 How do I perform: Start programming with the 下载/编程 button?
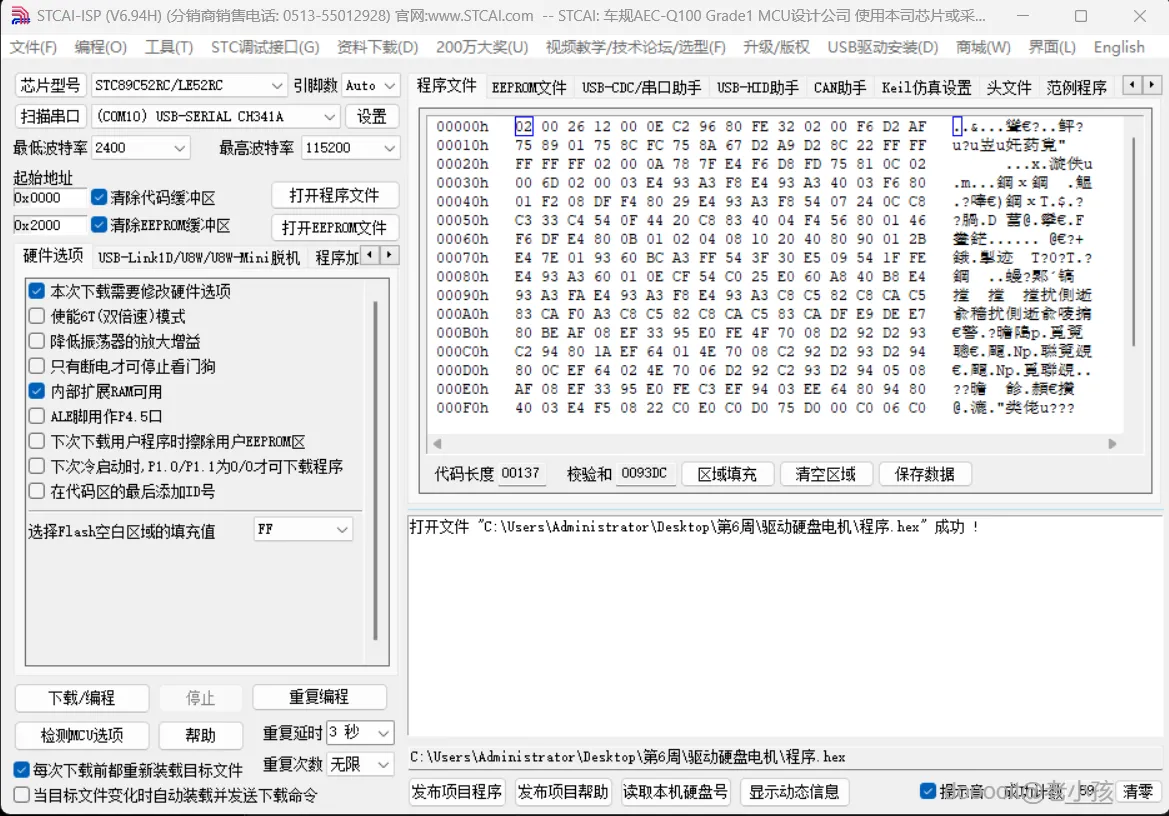coord(81,697)
